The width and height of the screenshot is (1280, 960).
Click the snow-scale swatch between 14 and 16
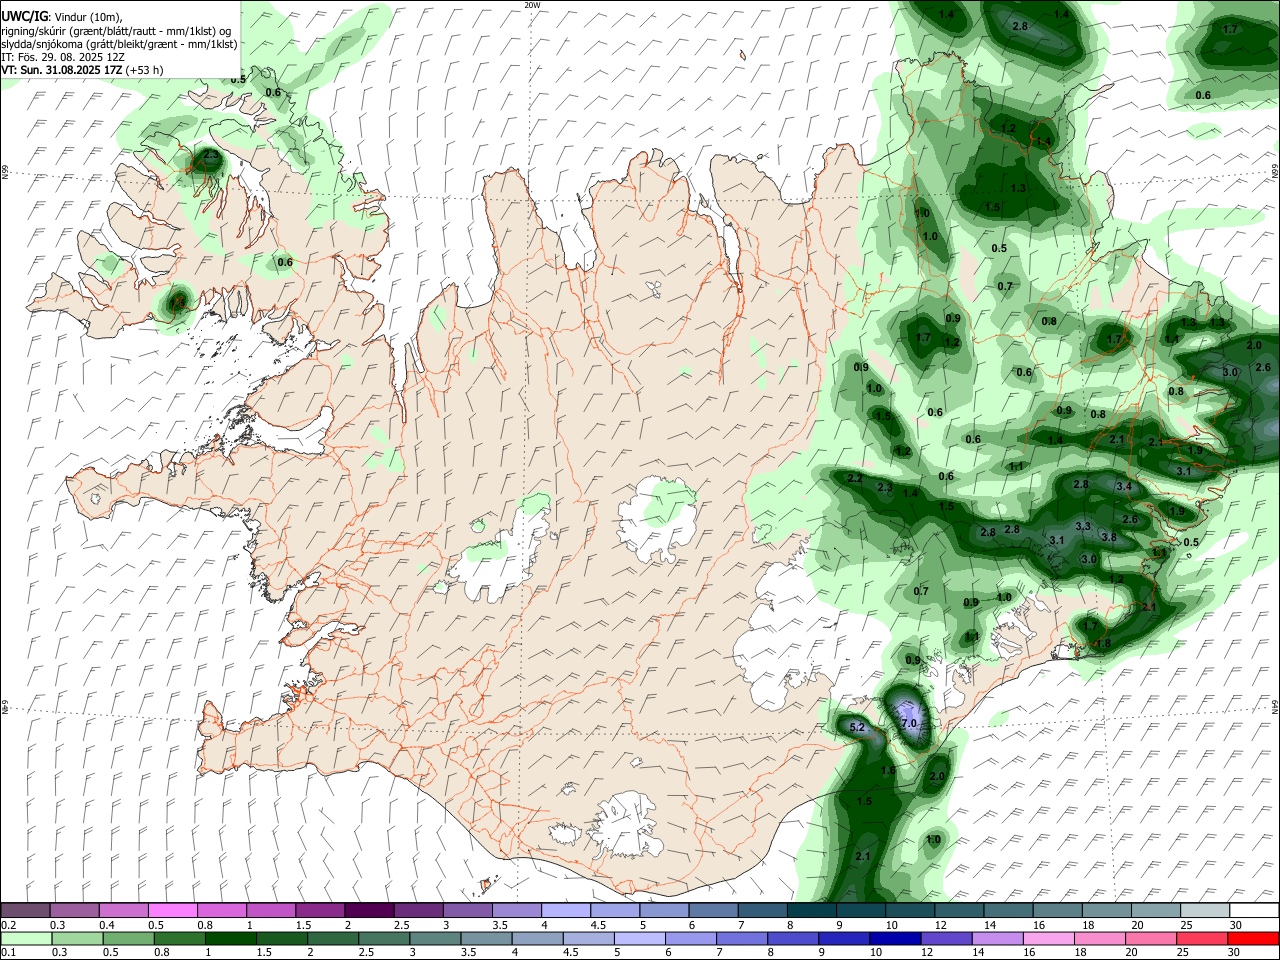coord(1008,911)
